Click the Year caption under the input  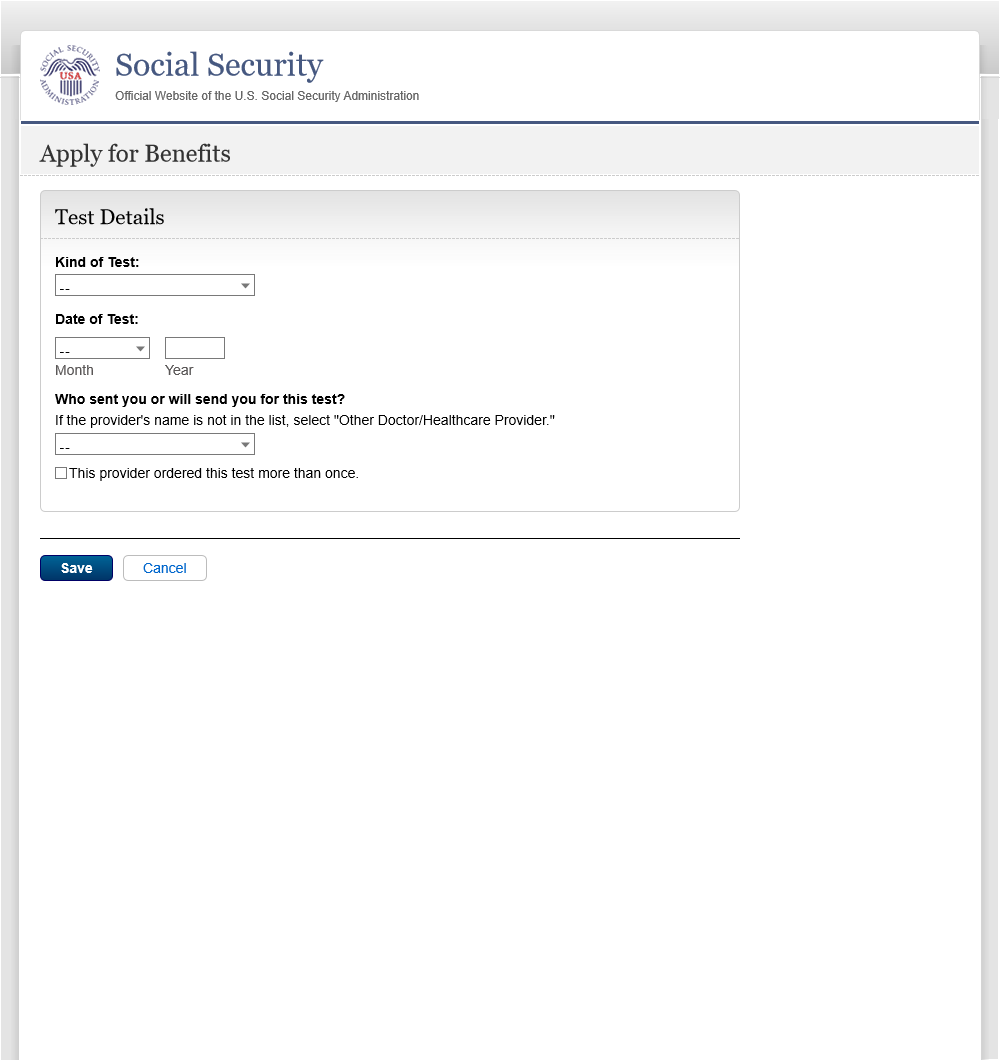pyautogui.click(x=179, y=370)
